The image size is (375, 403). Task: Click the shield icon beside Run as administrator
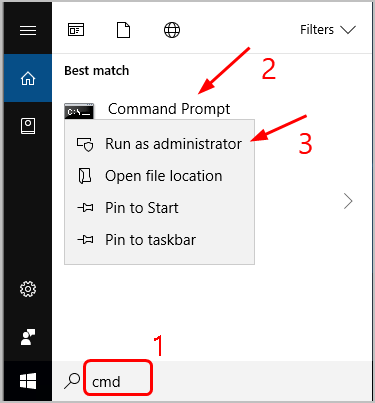pyautogui.click(x=85, y=144)
